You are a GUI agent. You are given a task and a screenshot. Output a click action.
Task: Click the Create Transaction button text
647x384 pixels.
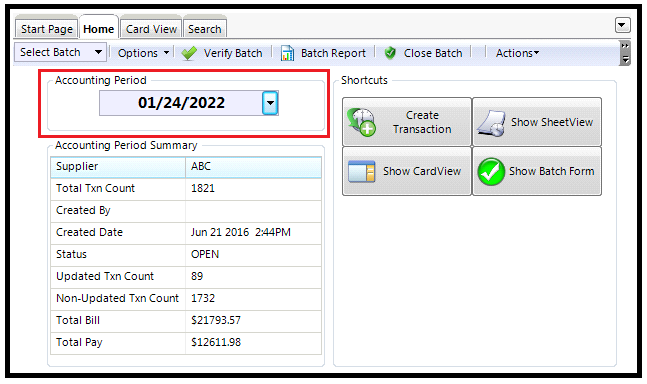422,122
